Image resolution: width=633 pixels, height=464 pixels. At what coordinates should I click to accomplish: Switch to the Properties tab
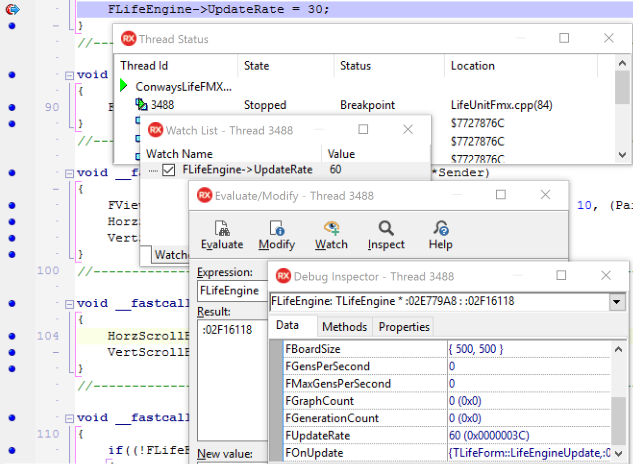point(404,327)
